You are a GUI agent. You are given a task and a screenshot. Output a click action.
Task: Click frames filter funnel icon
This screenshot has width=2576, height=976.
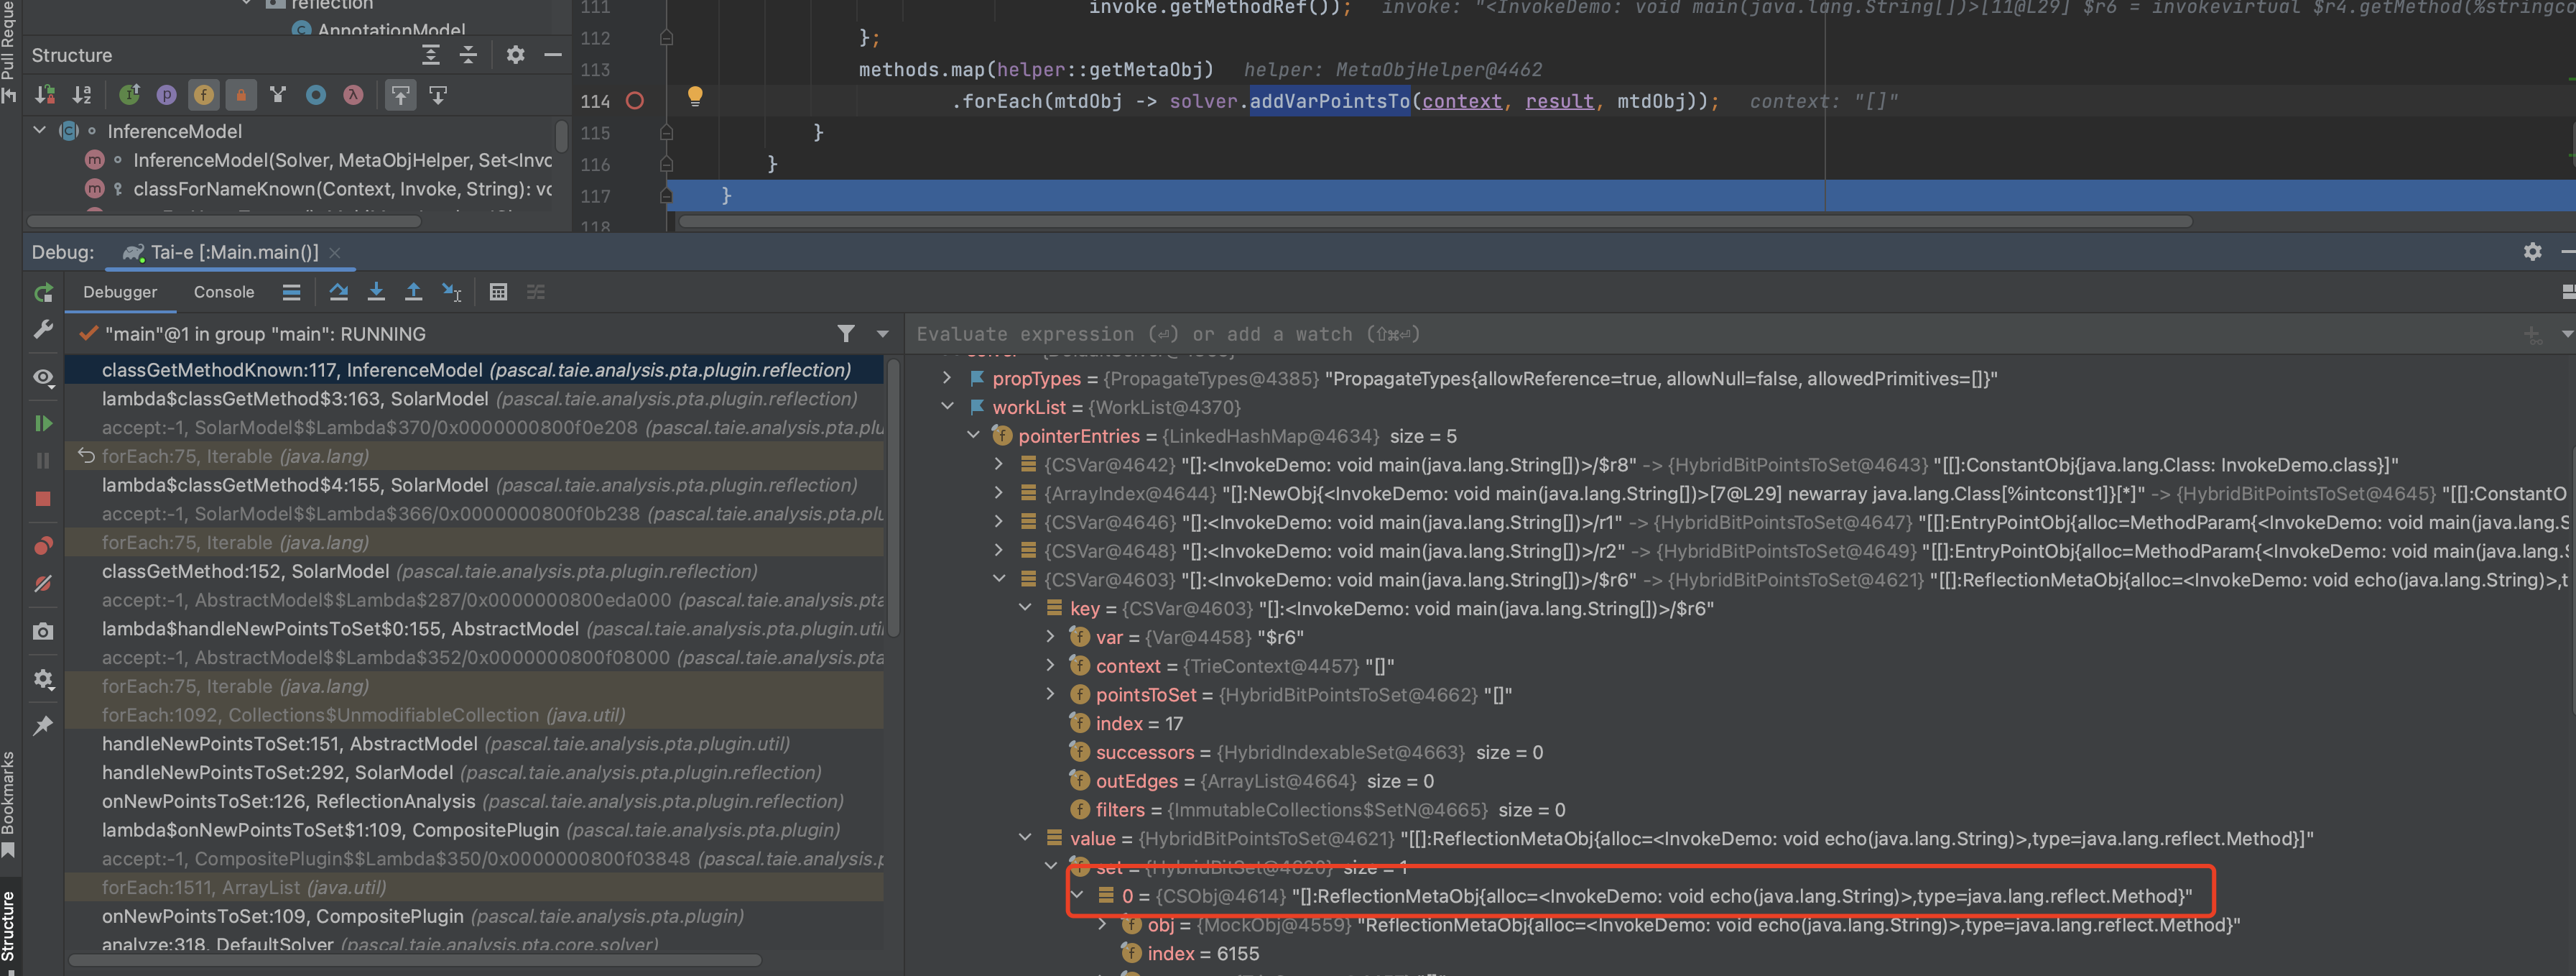(x=846, y=334)
